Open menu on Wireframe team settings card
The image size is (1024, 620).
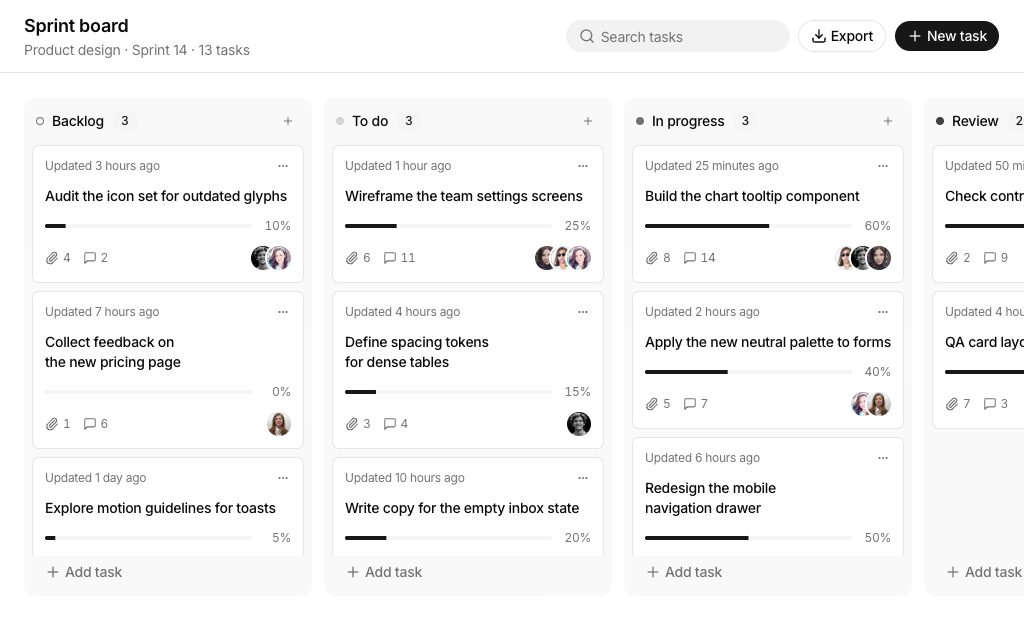[x=583, y=166]
